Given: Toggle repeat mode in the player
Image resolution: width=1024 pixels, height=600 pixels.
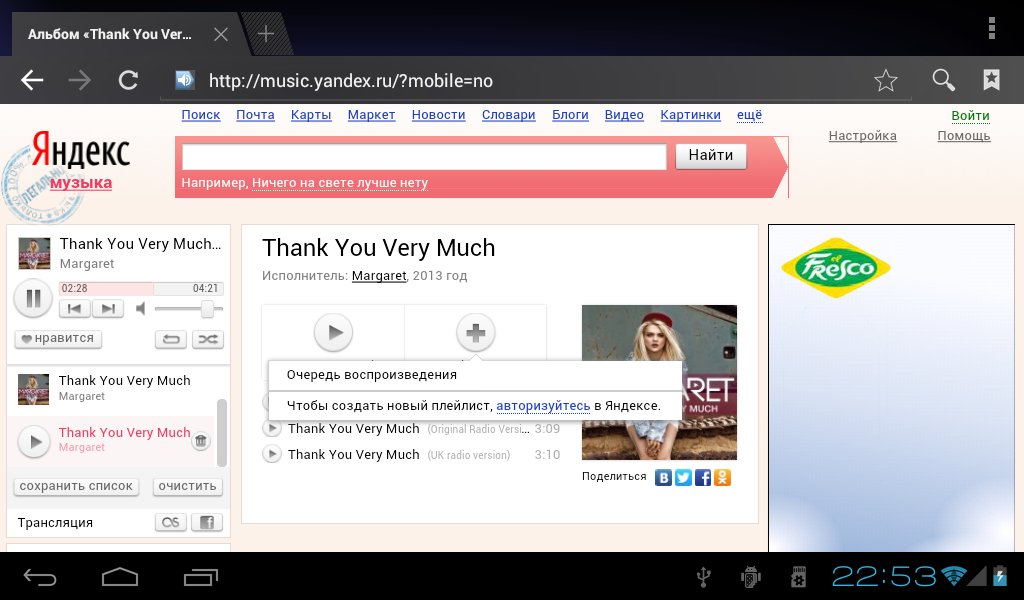Looking at the screenshot, I should click(x=170, y=339).
